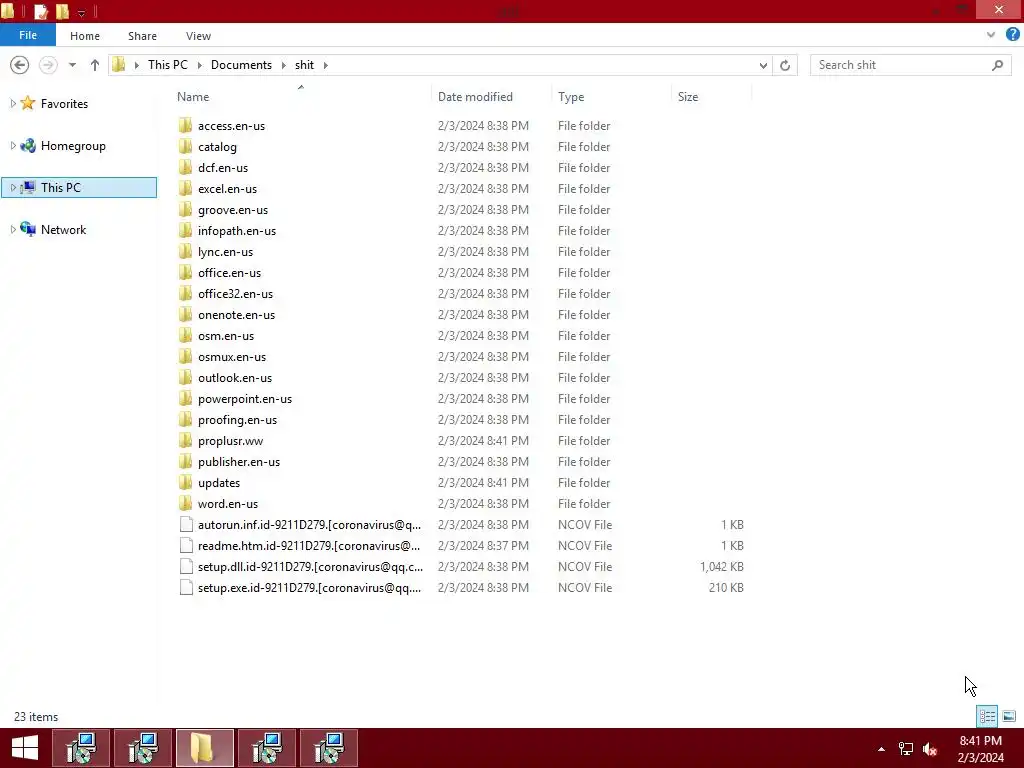Open address bar history dropdown
This screenshot has height=768, width=1024.
pos(763,65)
